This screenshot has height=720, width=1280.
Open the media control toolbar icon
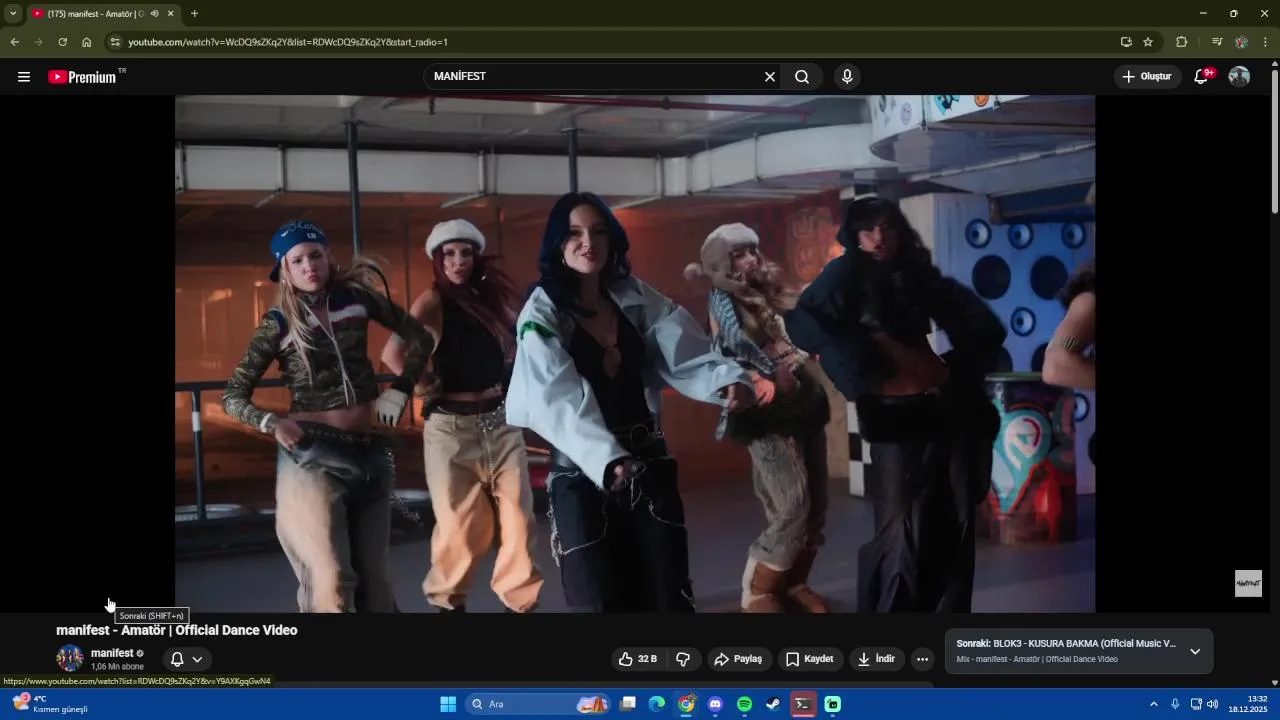click(1217, 42)
